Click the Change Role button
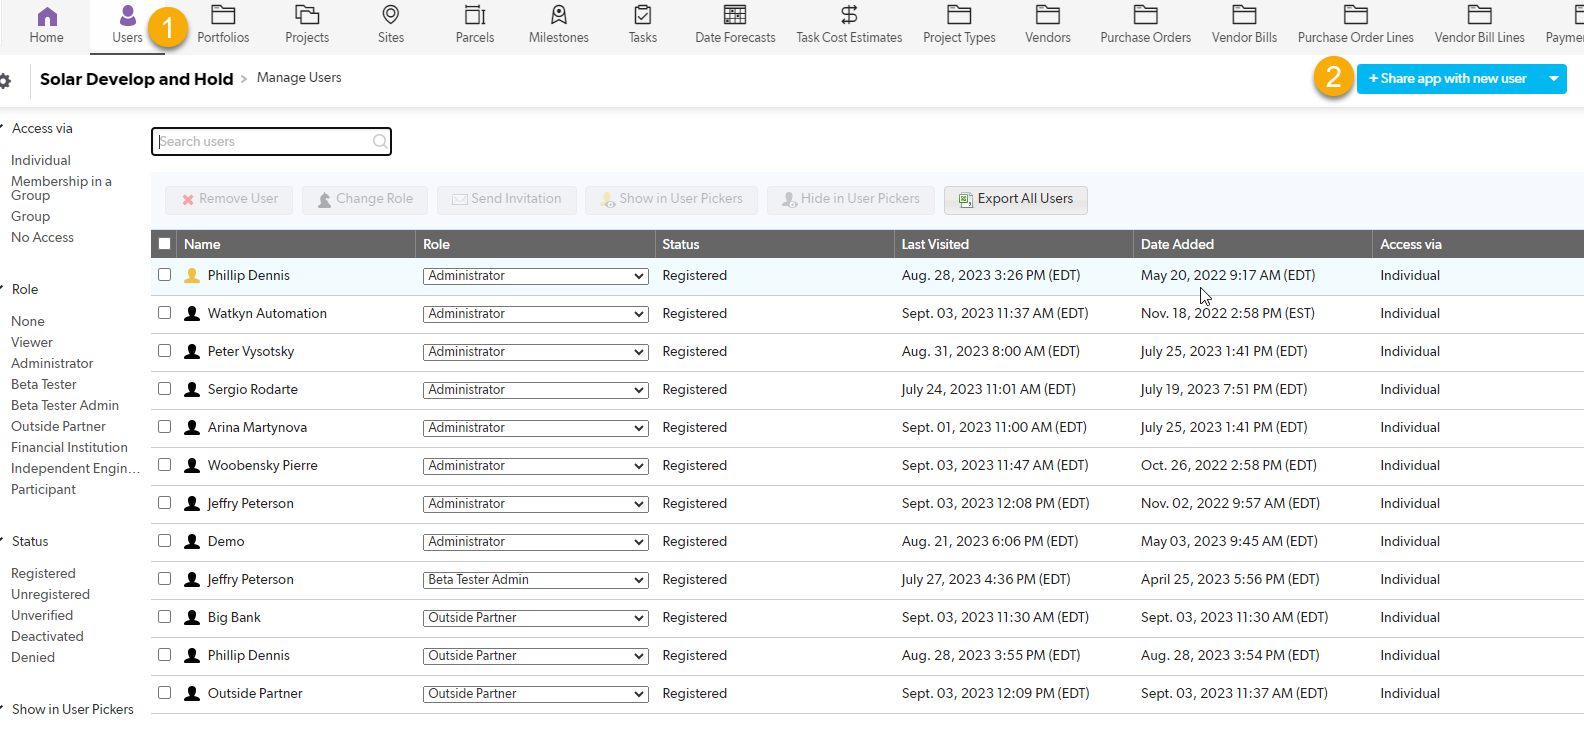 click(x=365, y=200)
